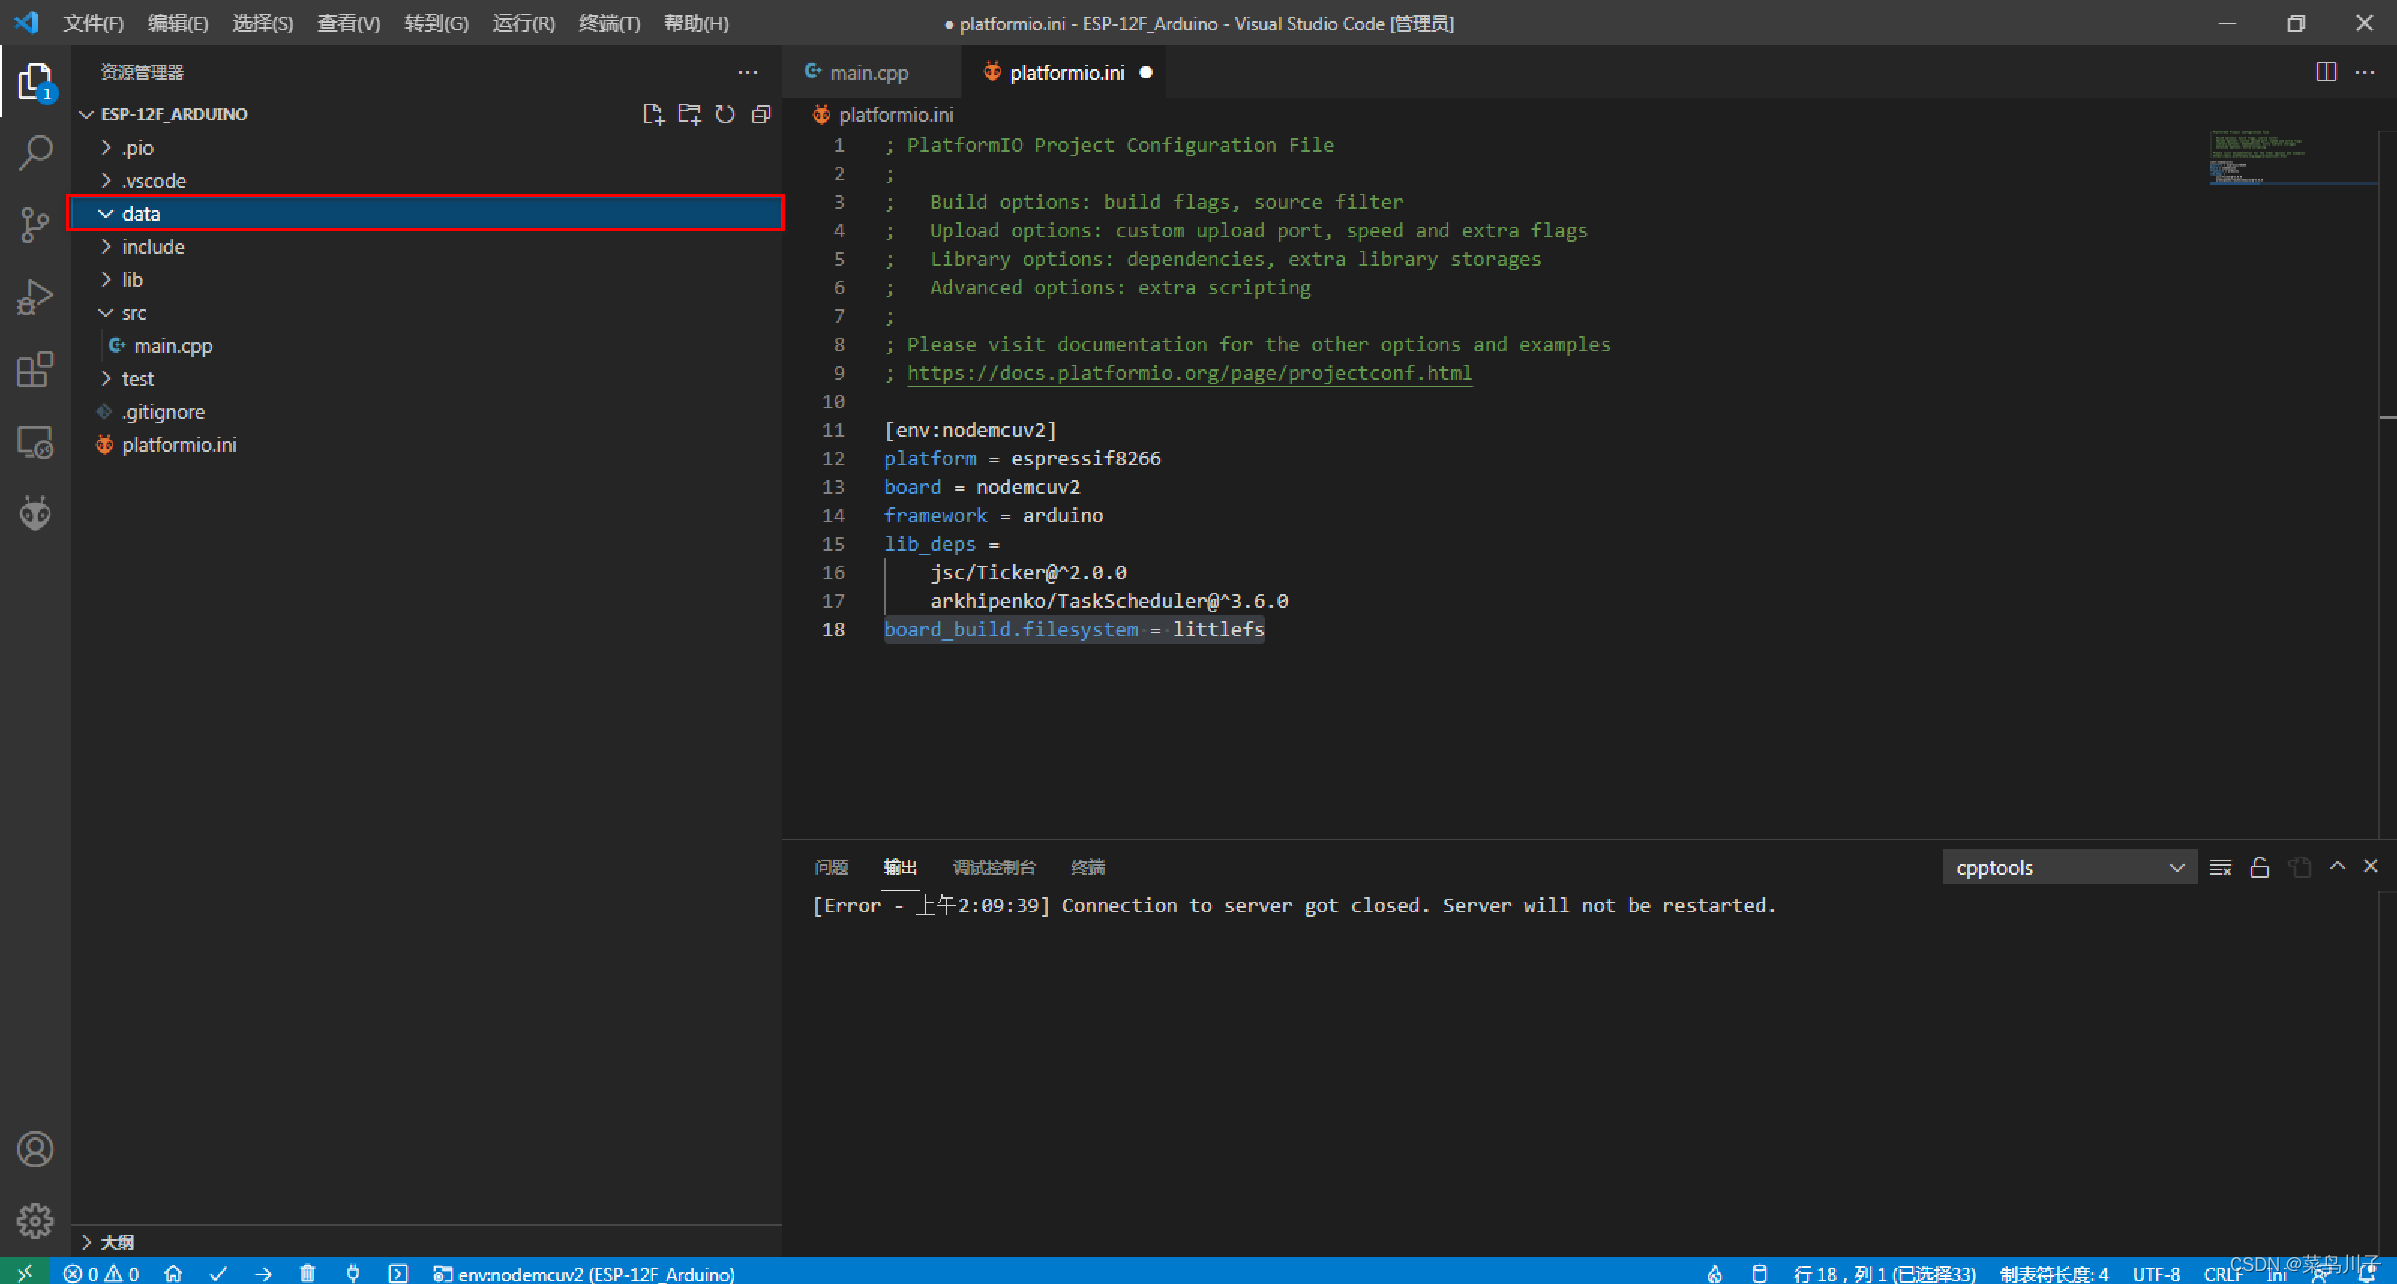The width and height of the screenshot is (2397, 1284).
Task: Open the cpptools output channel dropdown
Action: [2068, 867]
